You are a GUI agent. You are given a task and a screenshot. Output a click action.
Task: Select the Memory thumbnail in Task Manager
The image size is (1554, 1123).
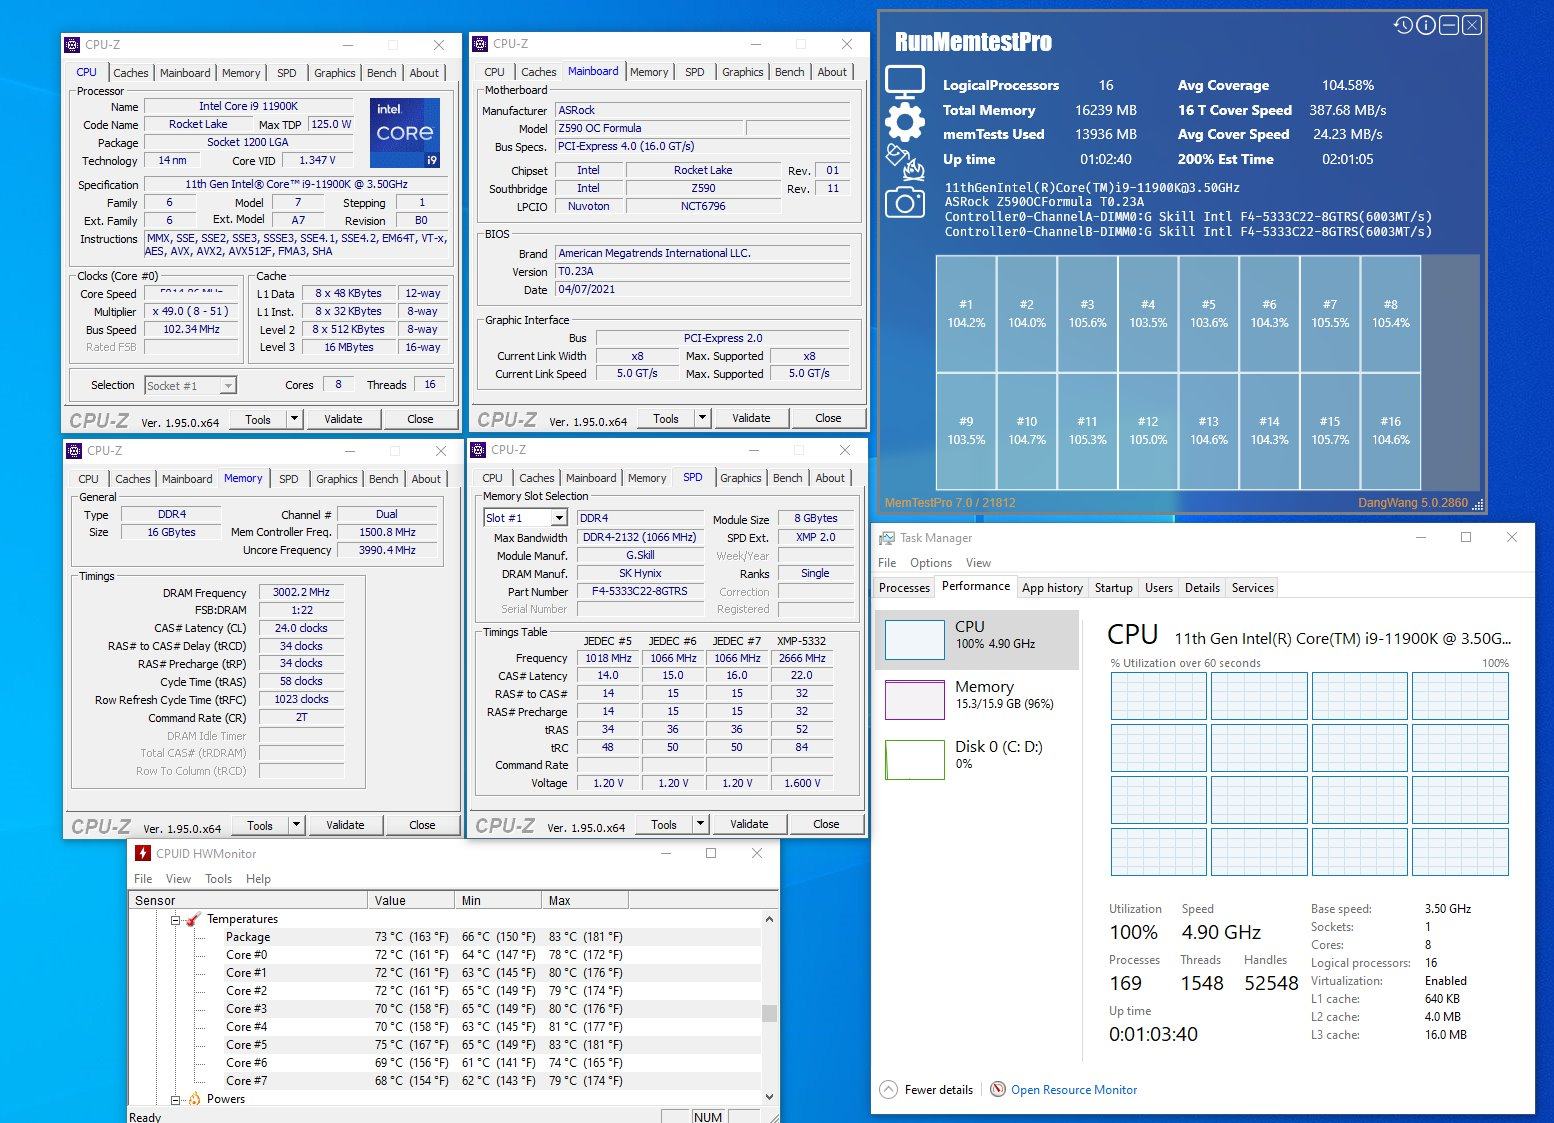(x=914, y=700)
